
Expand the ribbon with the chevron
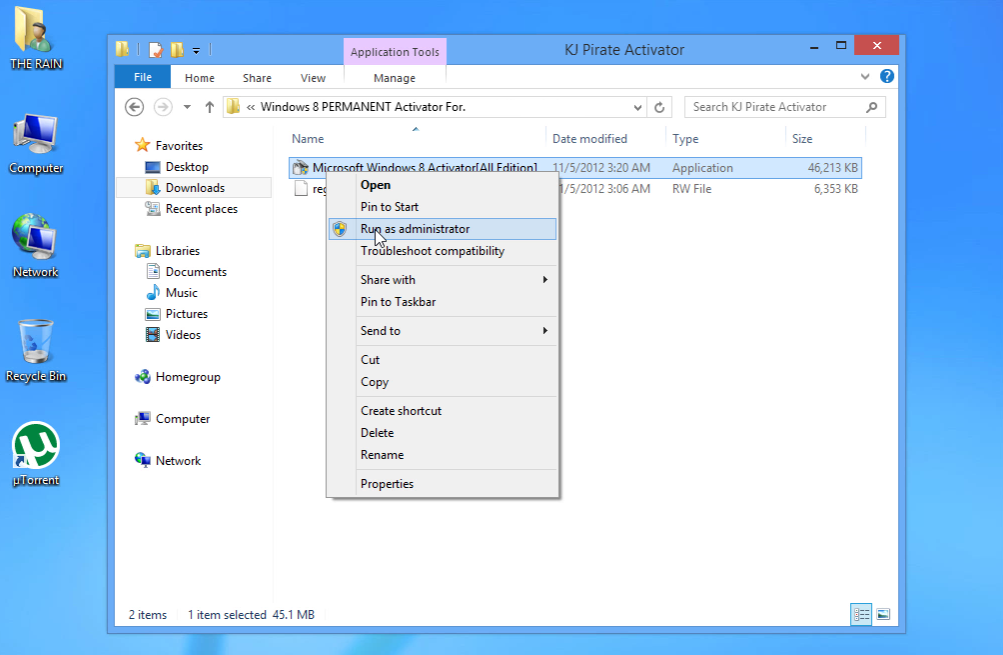click(x=865, y=76)
